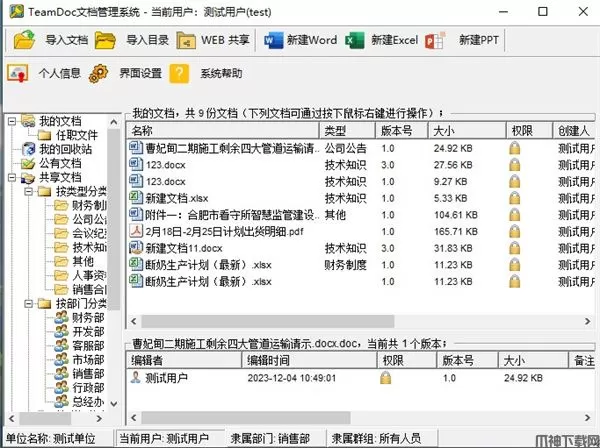Image resolution: width=600 pixels, height=448 pixels.
Task: Click the 开发部 department people icon
Action: pos(61,331)
